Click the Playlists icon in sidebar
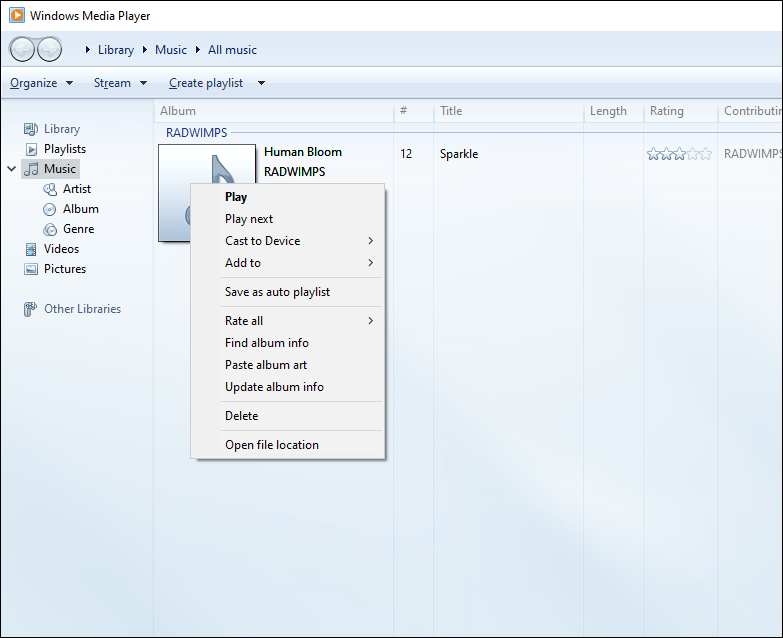The image size is (783, 638). coord(31,149)
